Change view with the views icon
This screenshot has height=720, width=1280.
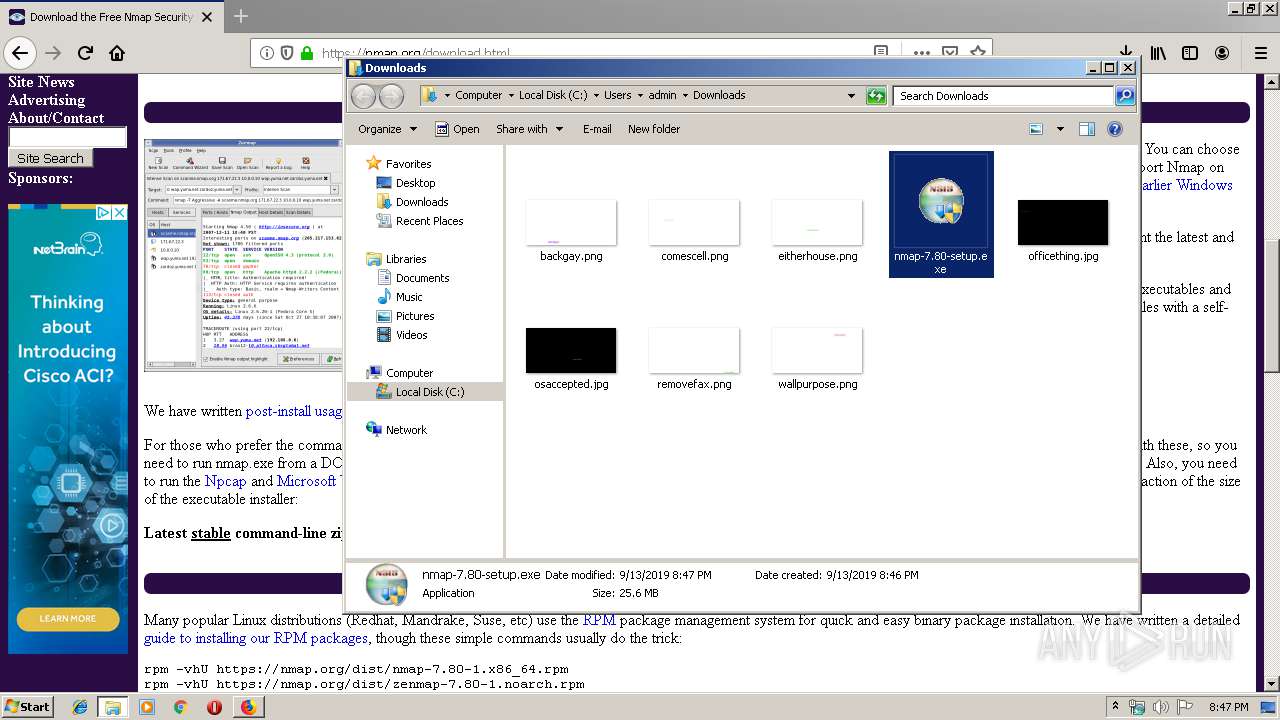pos(1036,129)
